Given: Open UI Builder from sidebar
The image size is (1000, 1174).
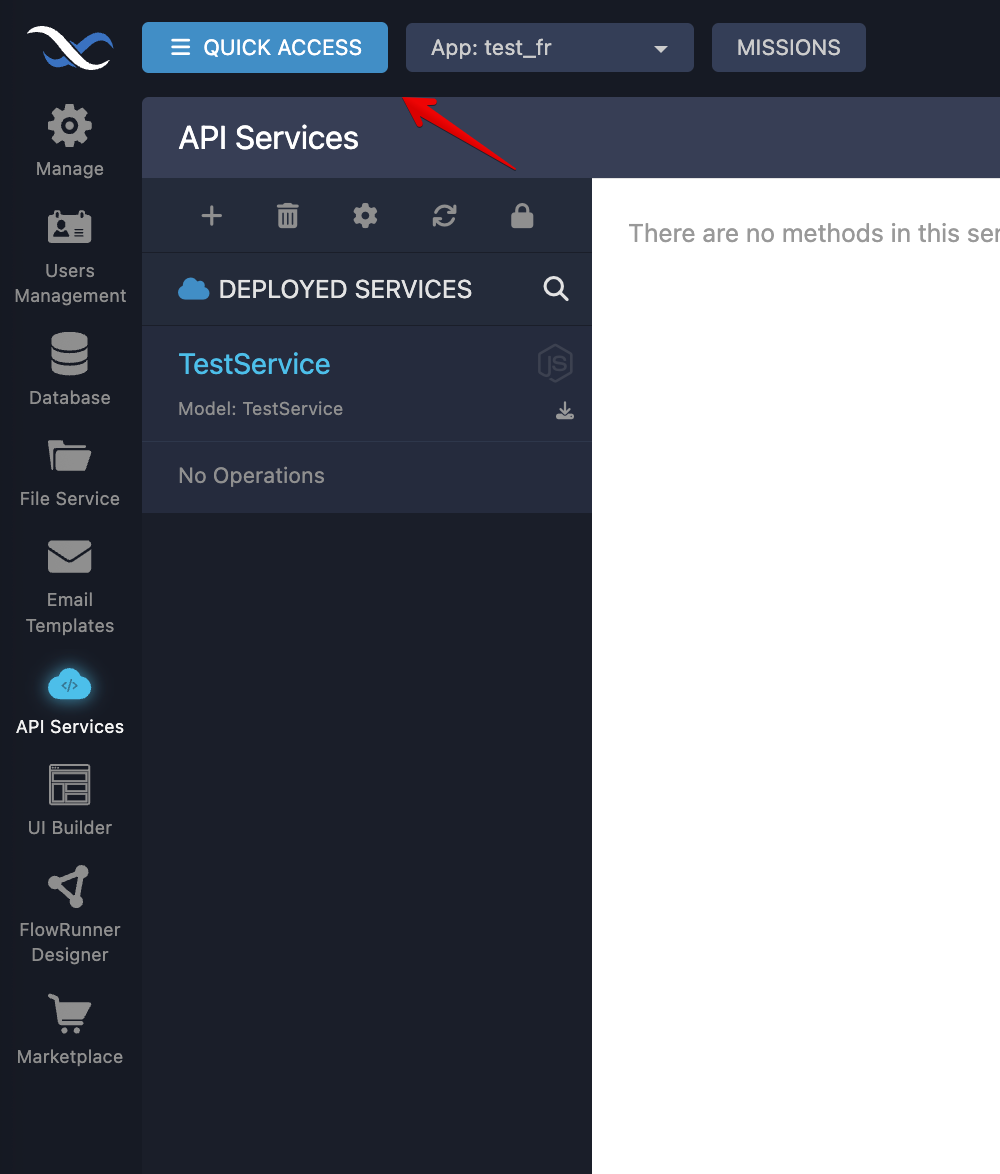Looking at the screenshot, I should (x=70, y=800).
